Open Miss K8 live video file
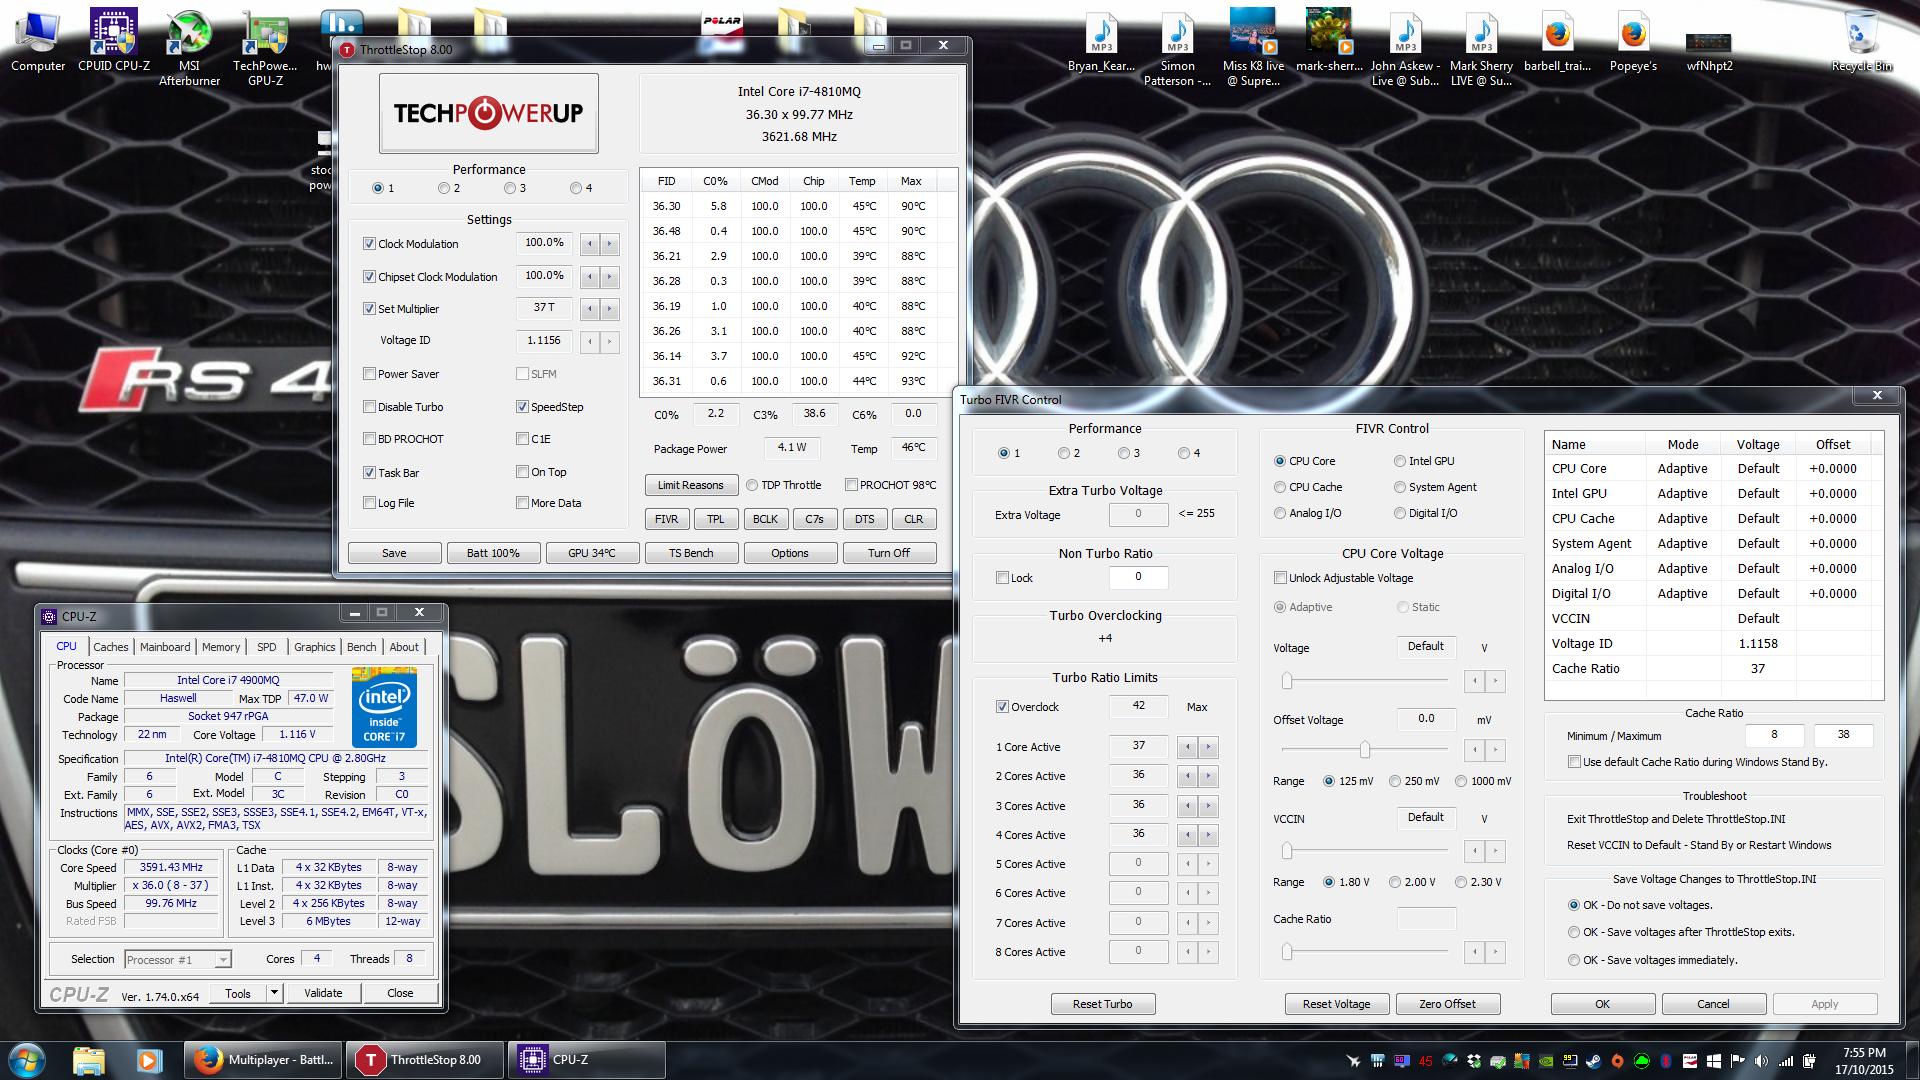This screenshot has height=1080, width=1920. (1253, 47)
